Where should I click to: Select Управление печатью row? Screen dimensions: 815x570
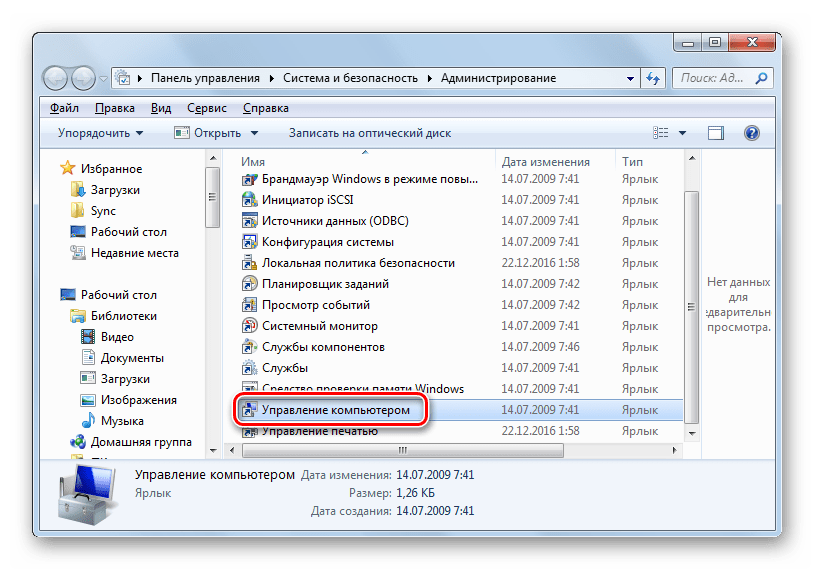(460, 431)
